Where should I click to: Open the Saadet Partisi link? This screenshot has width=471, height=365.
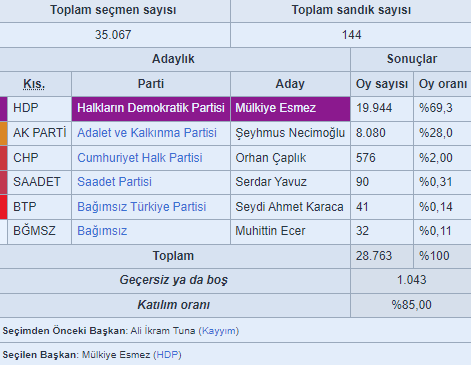(114, 182)
